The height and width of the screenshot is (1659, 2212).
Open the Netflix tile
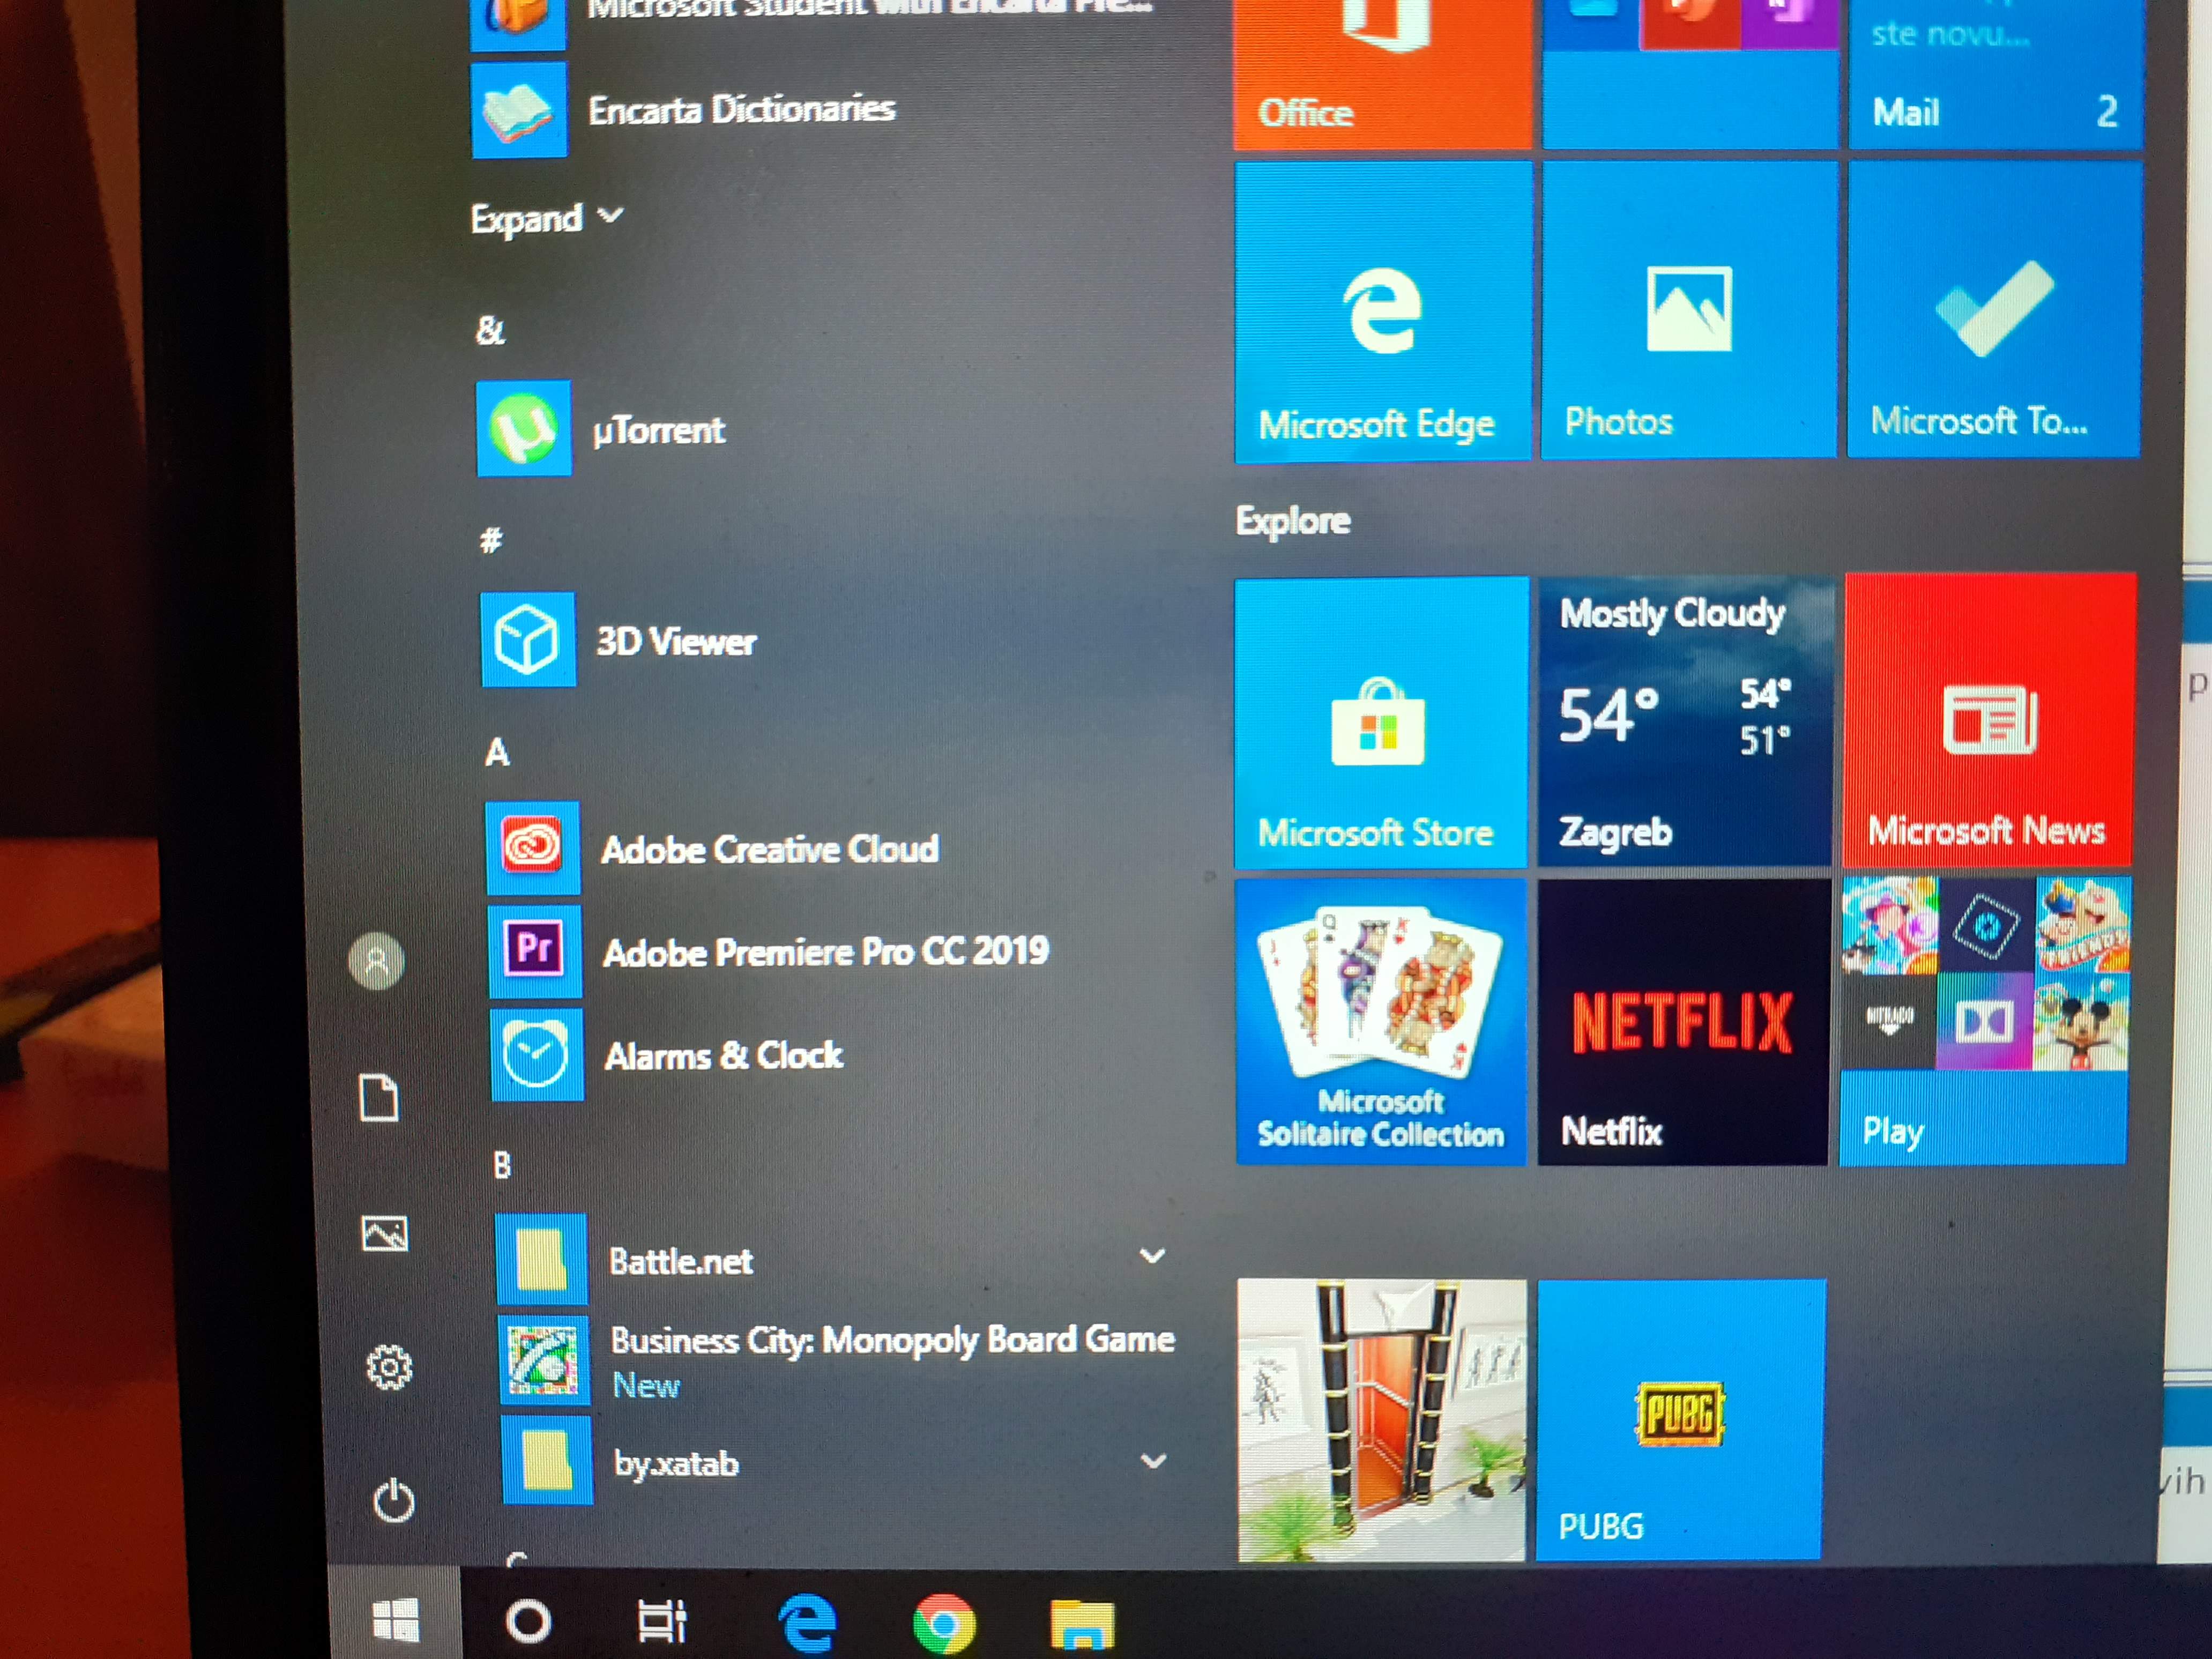(1682, 1022)
